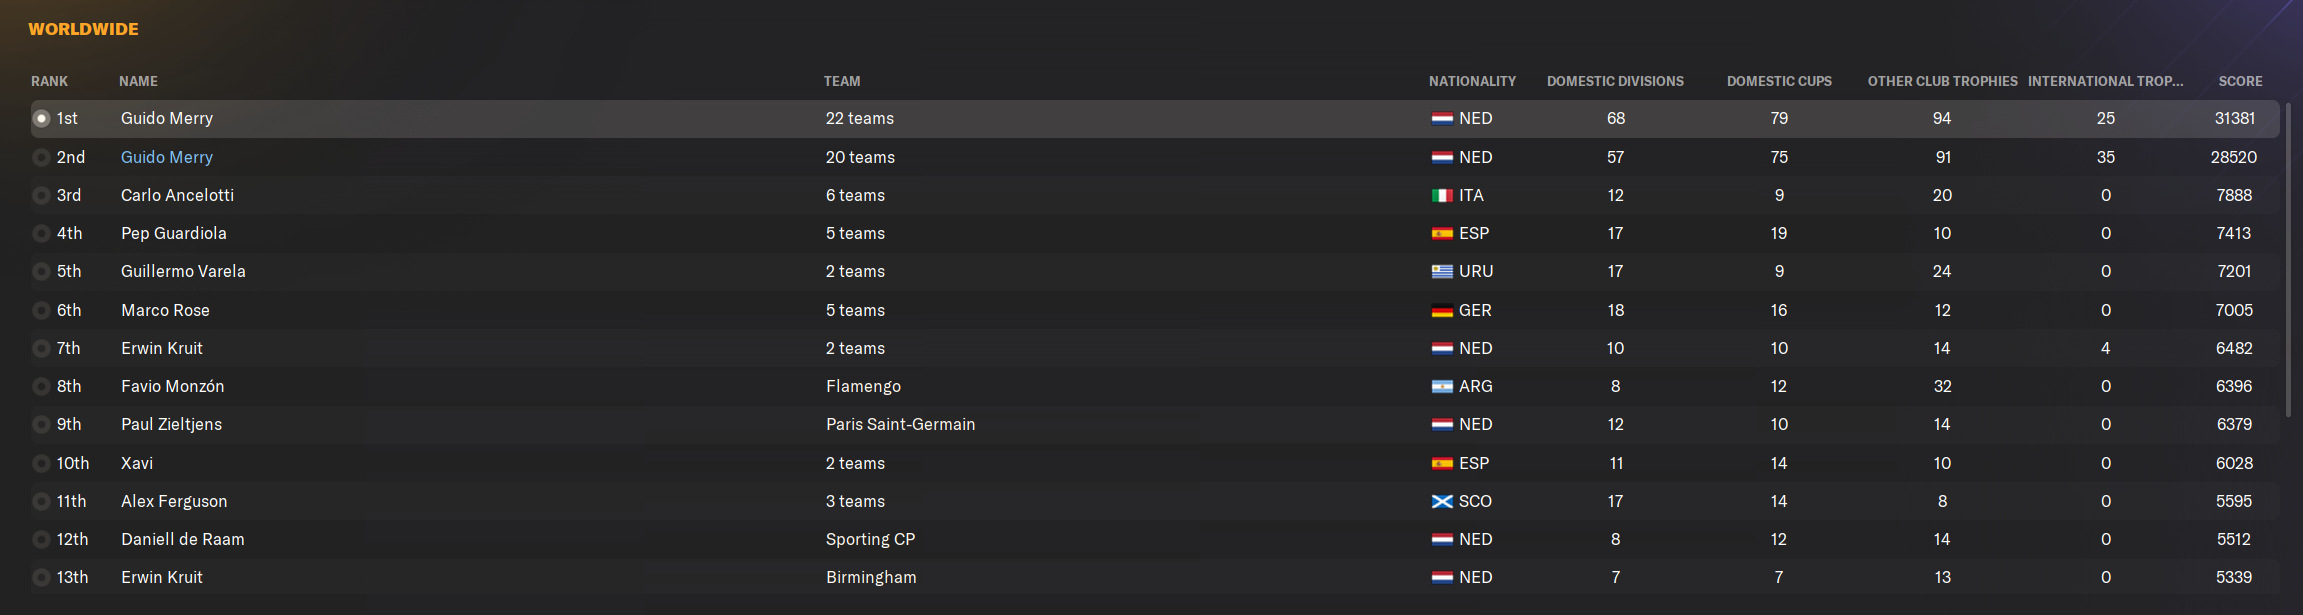Sort by the Nationality column header
The height and width of the screenshot is (615, 2303).
coord(1472,81)
